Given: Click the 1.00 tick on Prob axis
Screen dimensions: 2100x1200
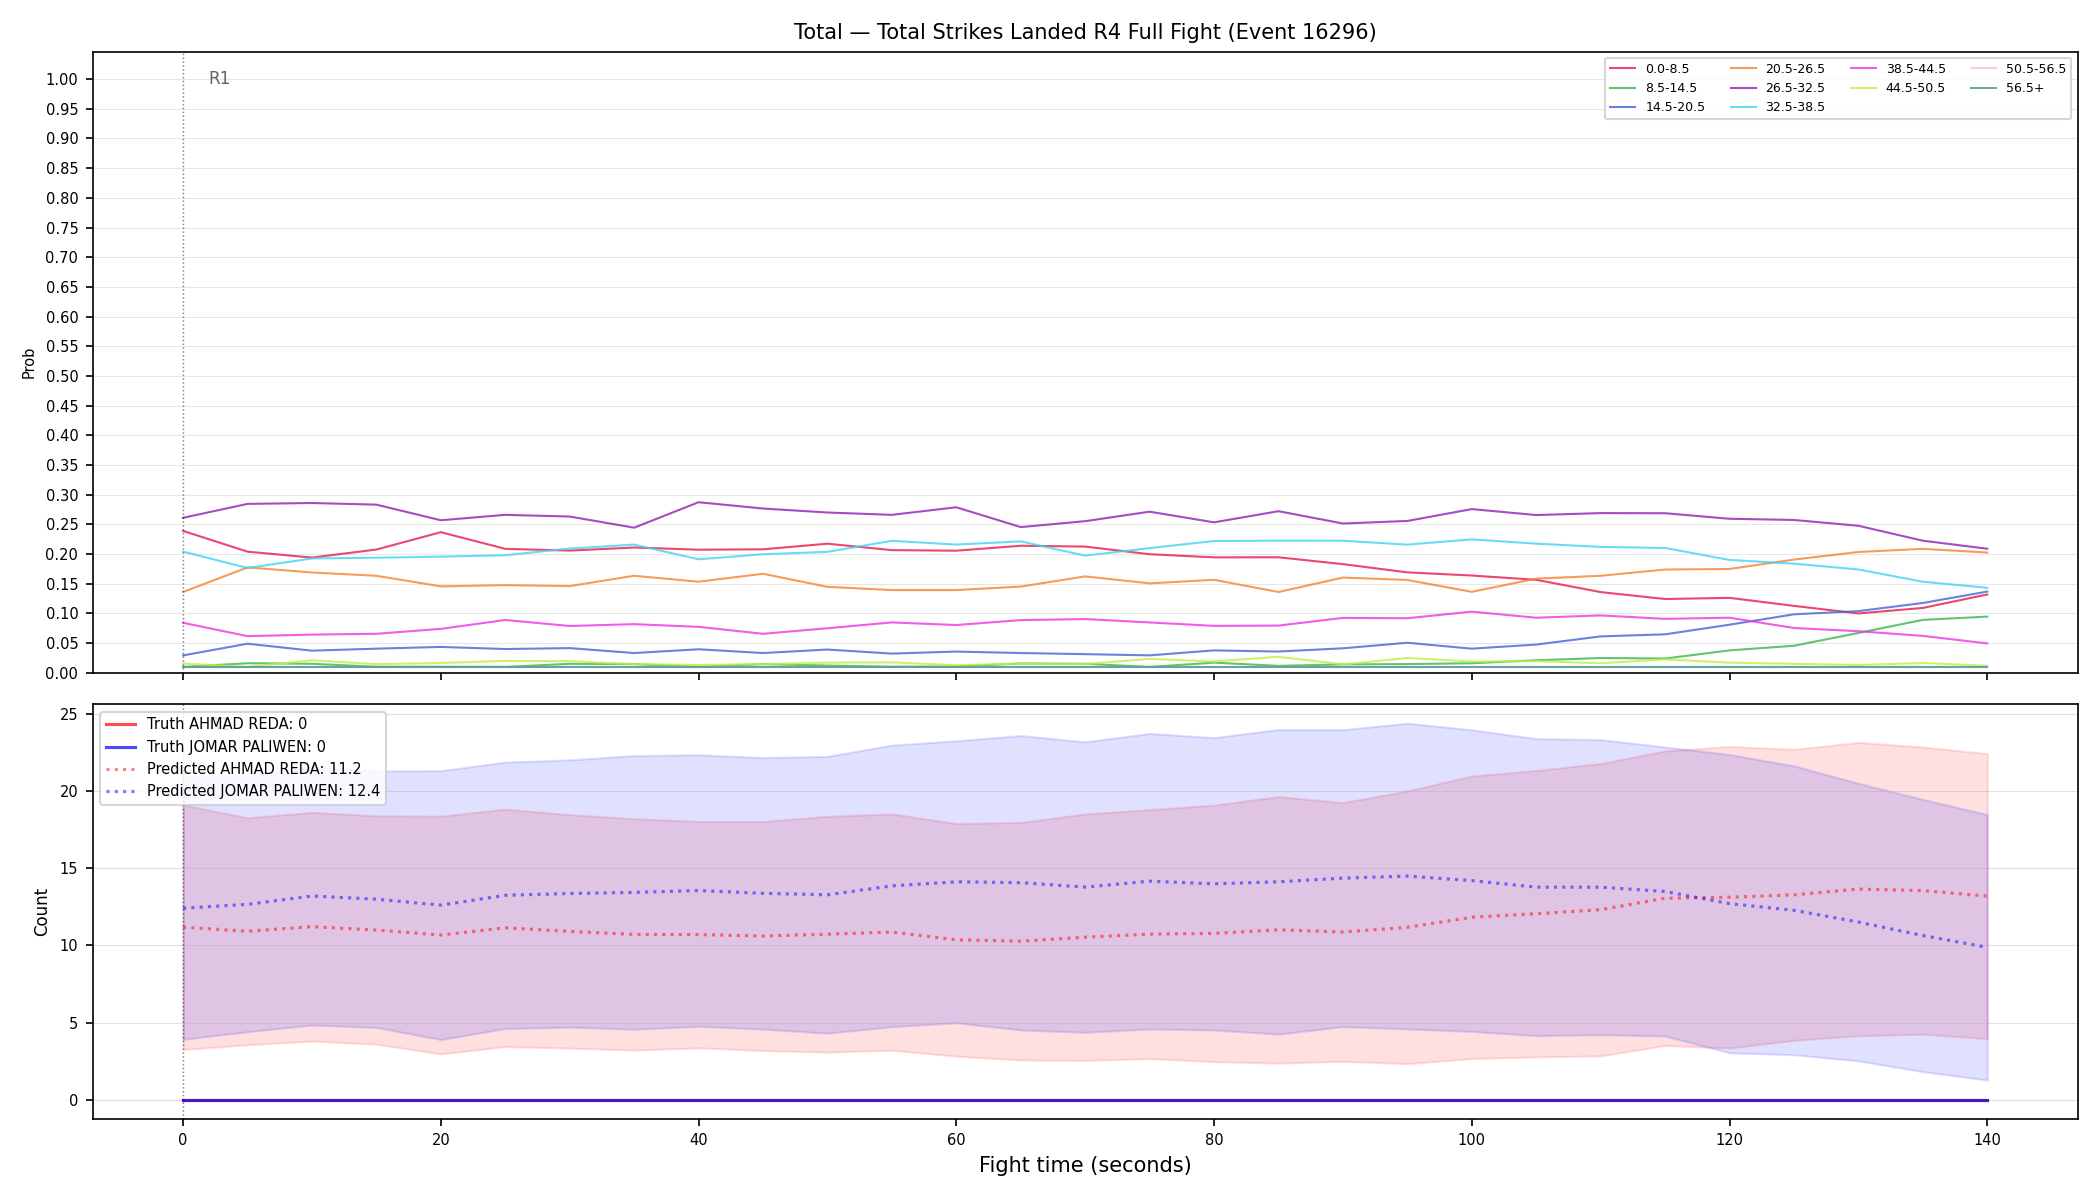Looking at the screenshot, I should point(62,80).
